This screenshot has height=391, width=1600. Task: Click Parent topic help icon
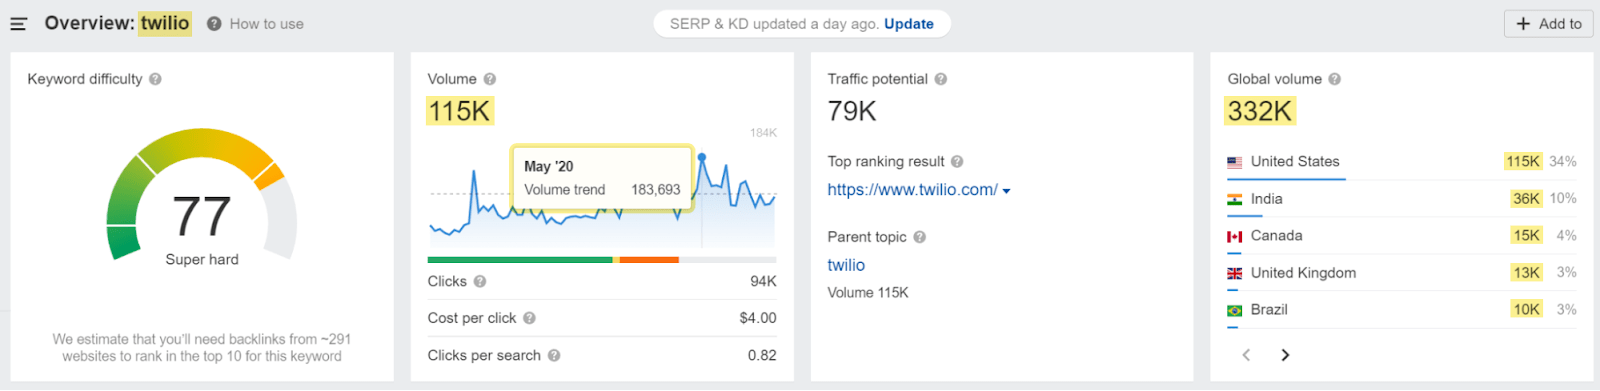click(920, 237)
